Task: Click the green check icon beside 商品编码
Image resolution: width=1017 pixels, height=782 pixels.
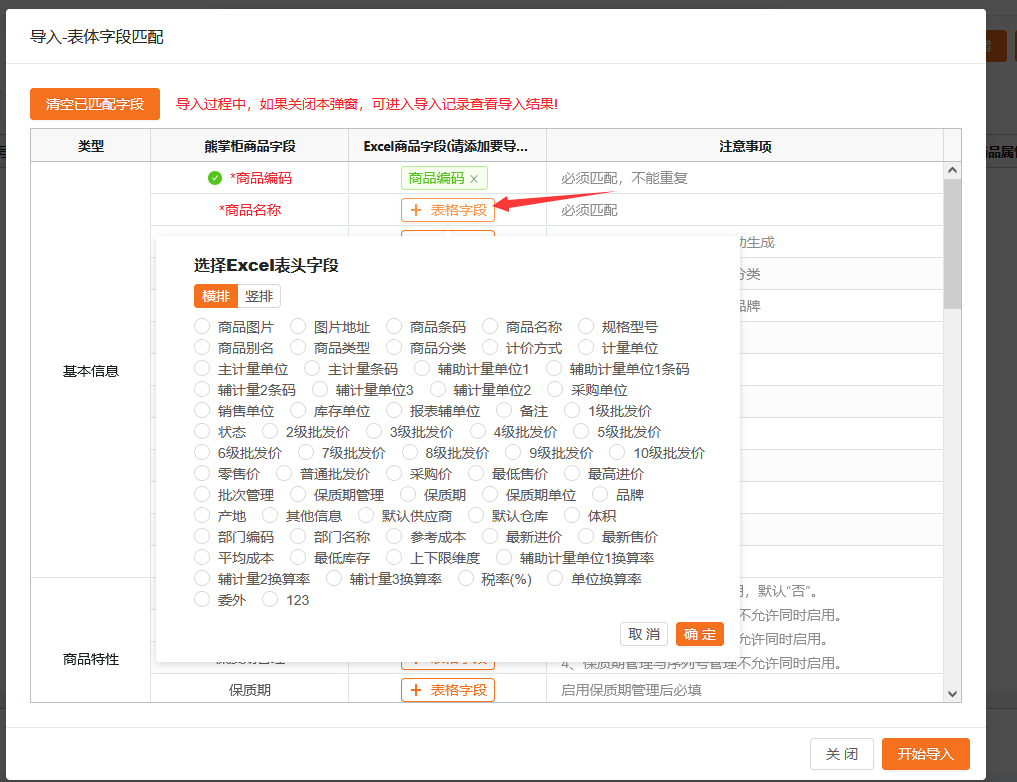Action: (215, 178)
